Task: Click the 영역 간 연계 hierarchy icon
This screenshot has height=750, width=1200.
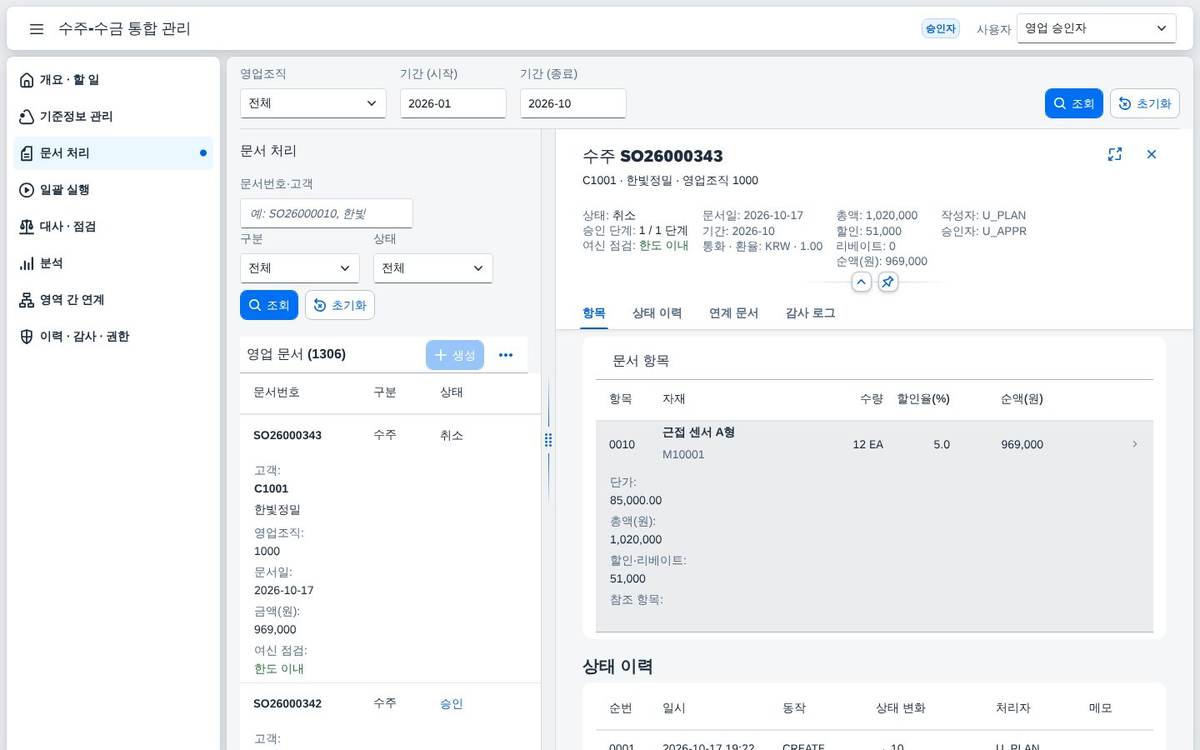Action: pyautogui.click(x=27, y=300)
